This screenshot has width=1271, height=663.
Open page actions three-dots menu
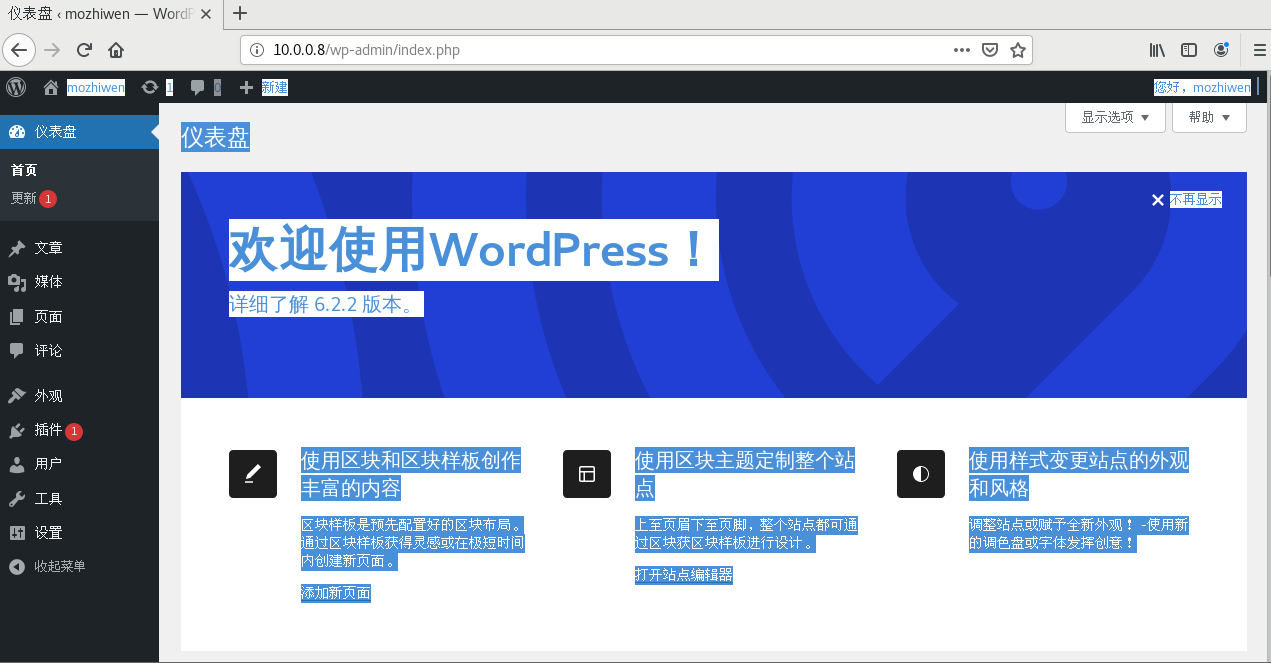coord(962,50)
